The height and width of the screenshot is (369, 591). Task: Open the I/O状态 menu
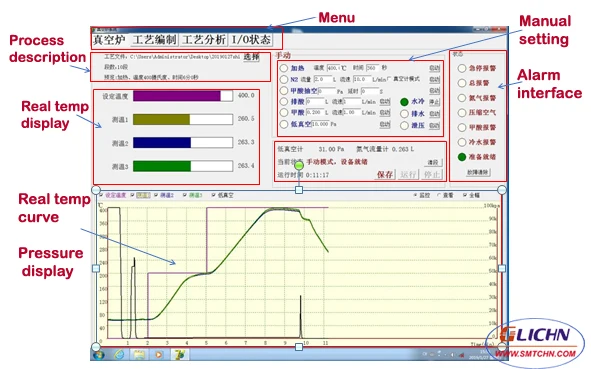(251, 40)
